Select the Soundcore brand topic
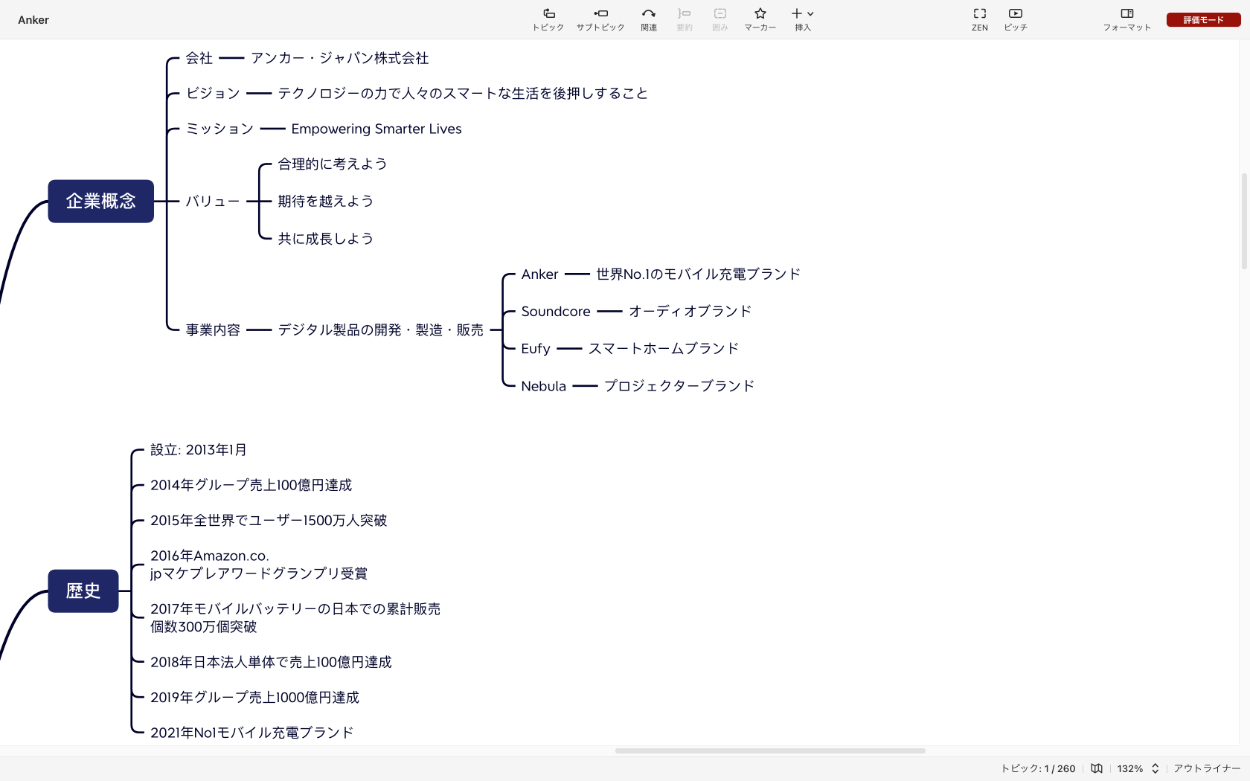This screenshot has height=781, width=1250. click(555, 311)
